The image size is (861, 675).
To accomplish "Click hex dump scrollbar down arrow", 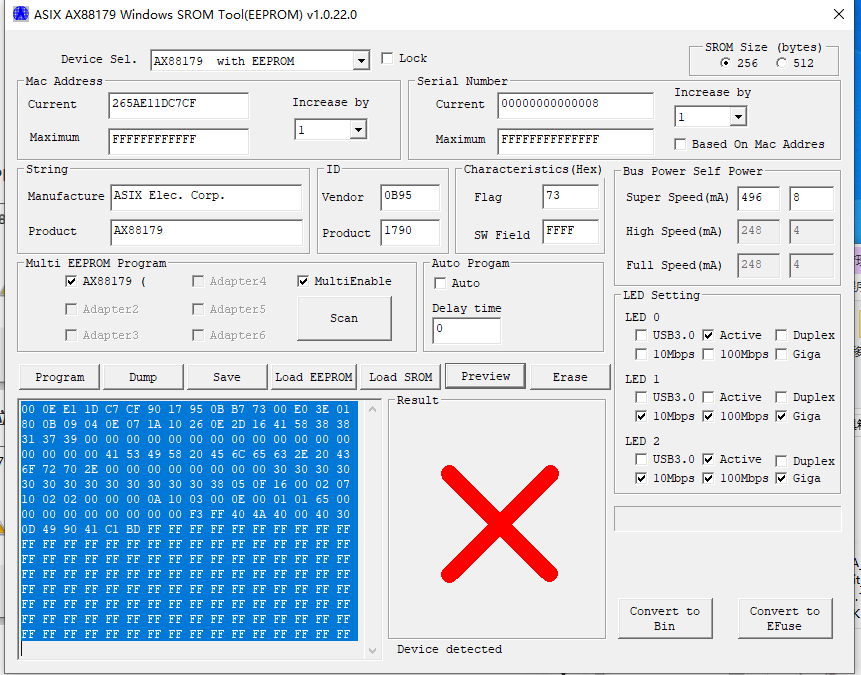I will [x=372, y=651].
